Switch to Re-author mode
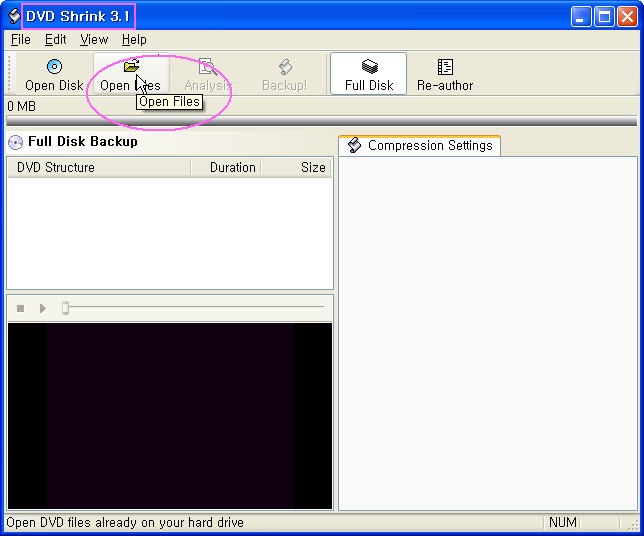This screenshot has width=644, height=536. [x=445, y=74]
